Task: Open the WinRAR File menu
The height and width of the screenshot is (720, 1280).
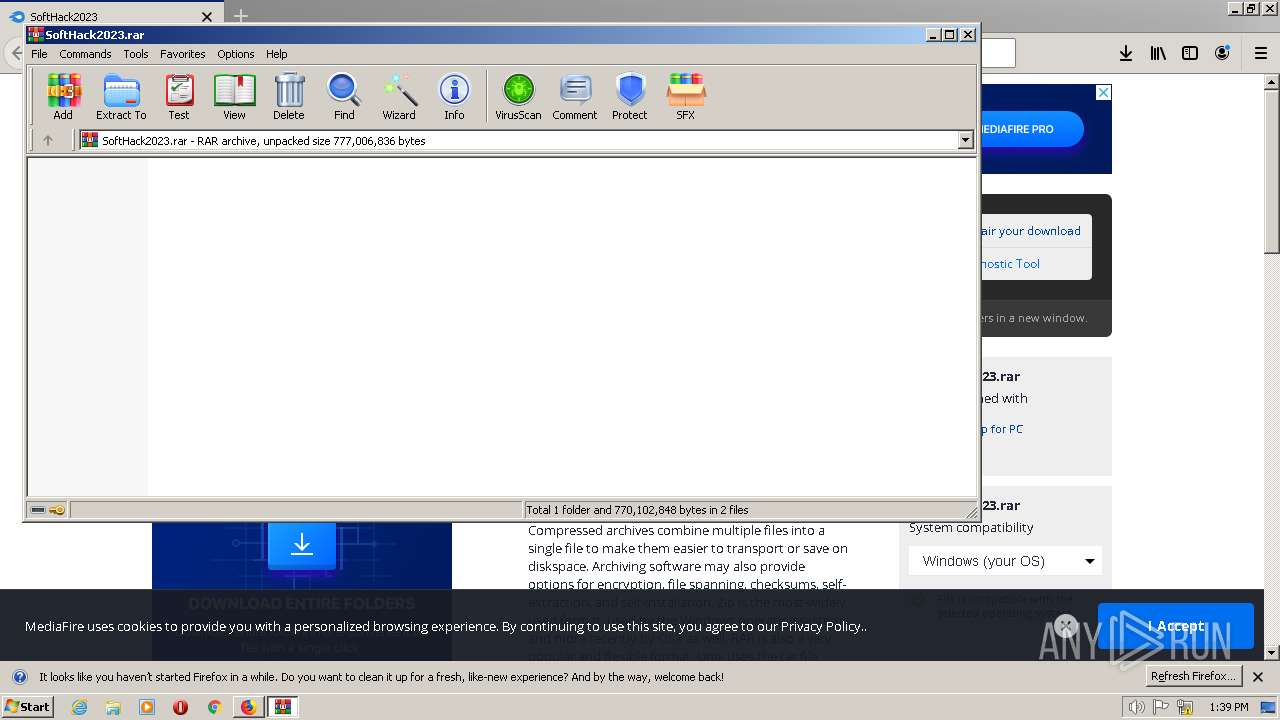Action: (x=39, y=54)
